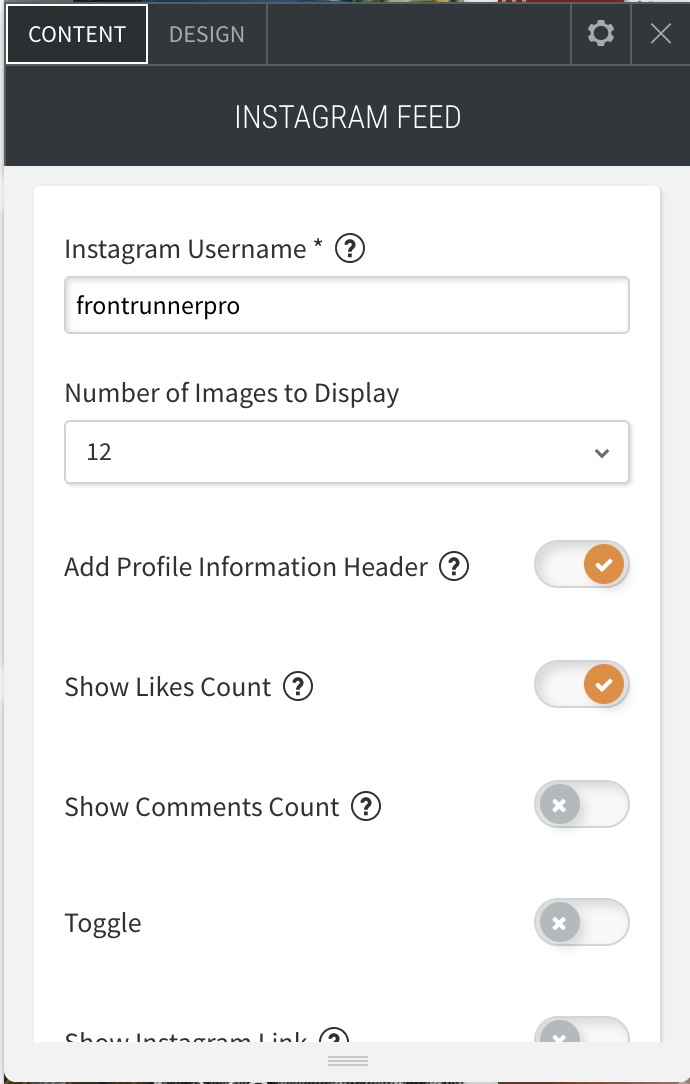Select the CONTENT tab
690x1084 pixels.
pos(77,34)
